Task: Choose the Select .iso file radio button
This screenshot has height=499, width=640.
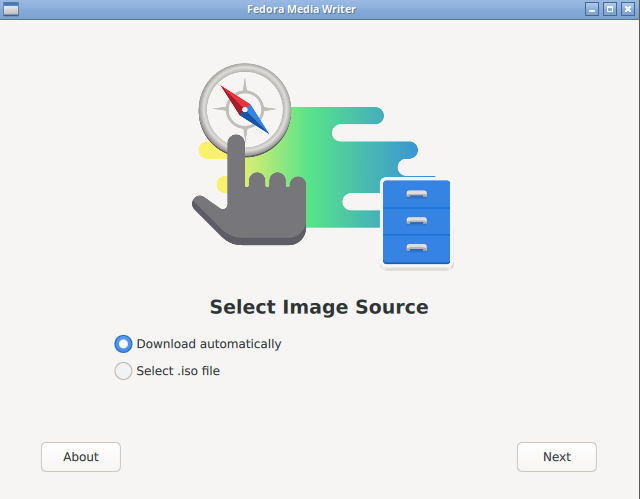Action: coord(123,371)
